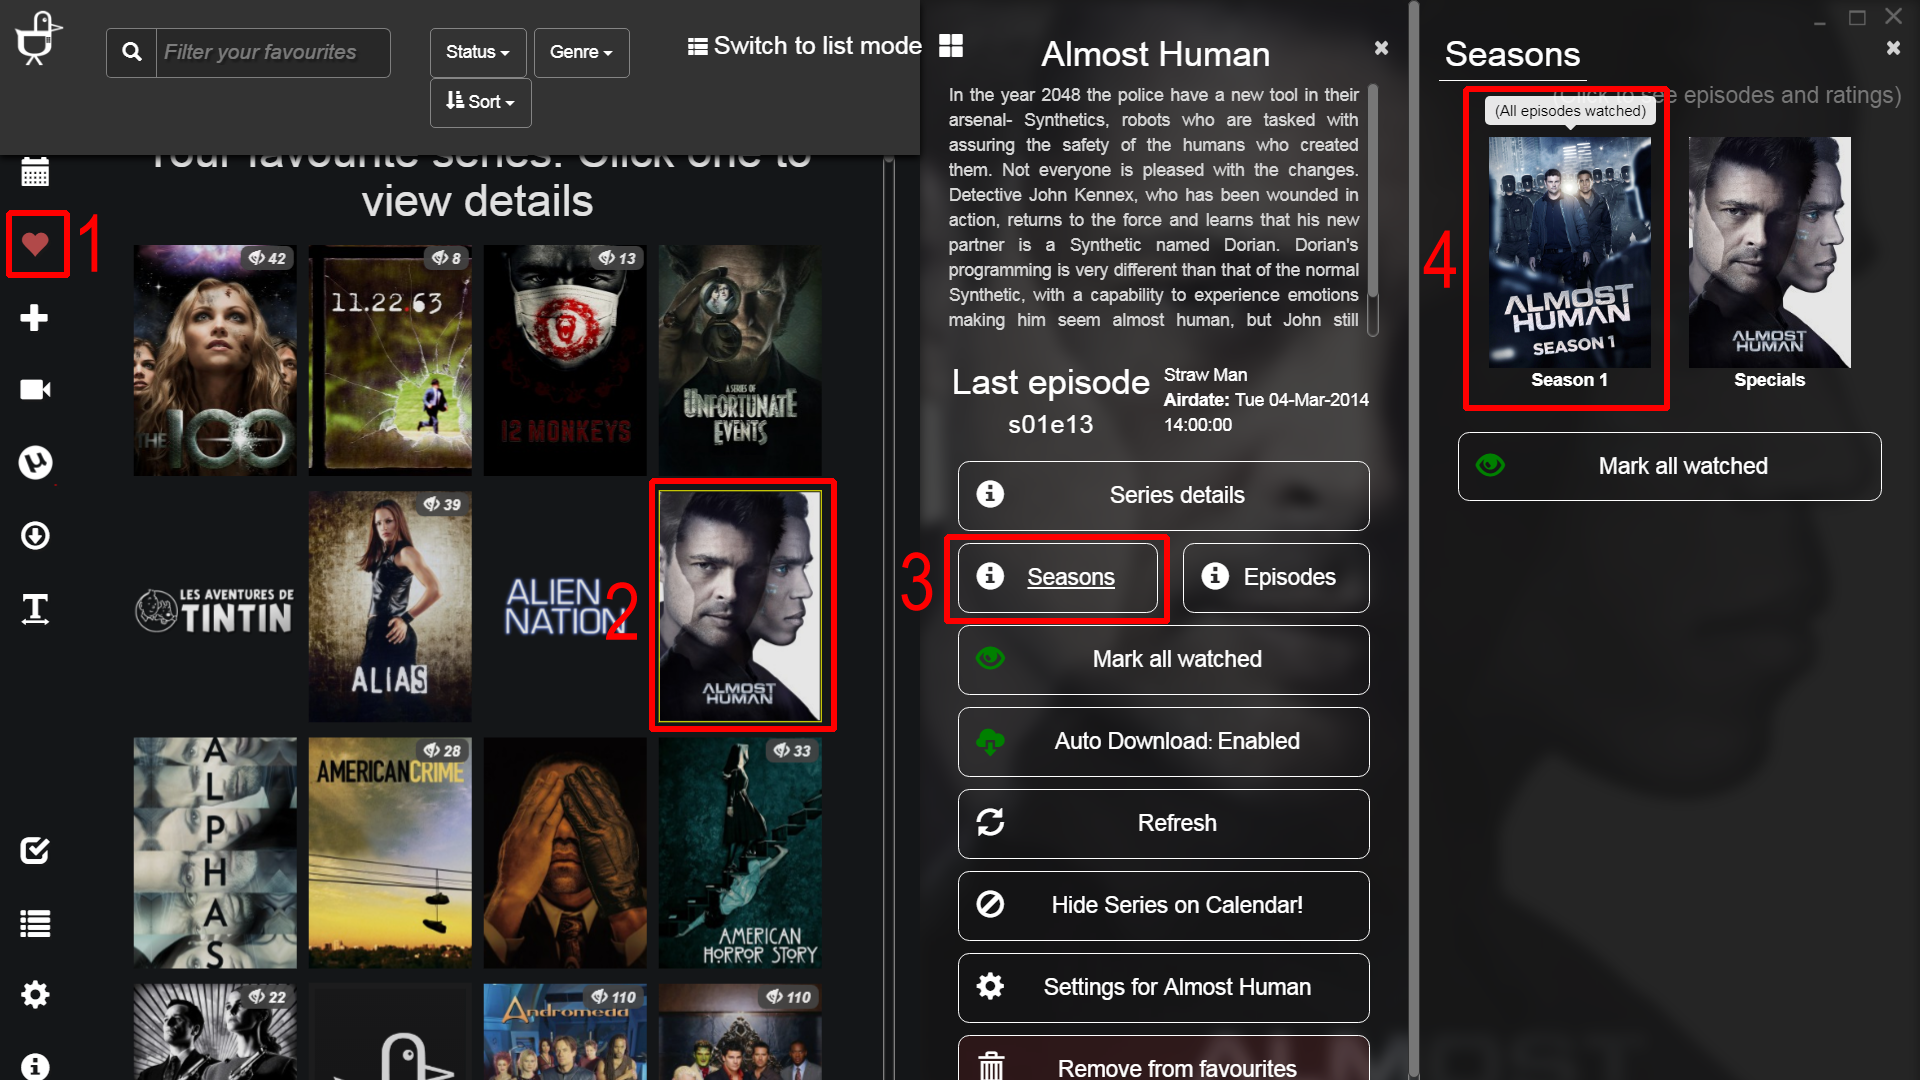Click the 28 badge on American Crime

442,750
